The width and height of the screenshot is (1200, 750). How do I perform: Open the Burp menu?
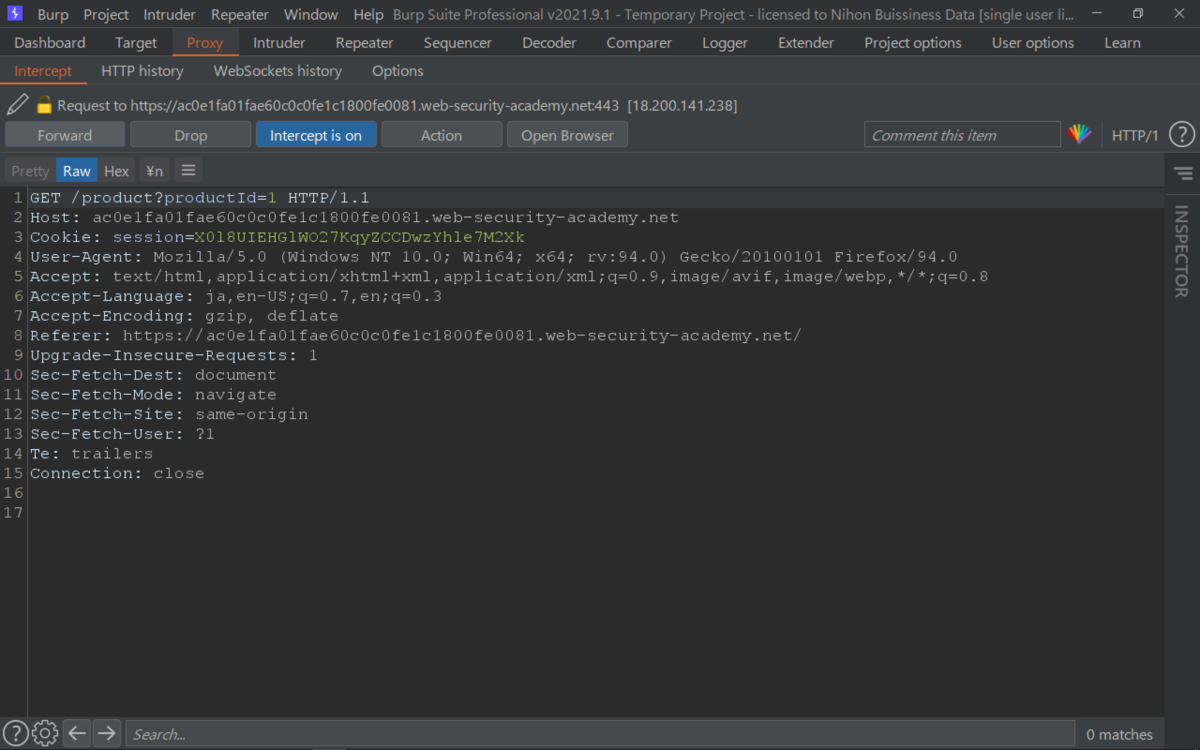click(x=53, y=14)
